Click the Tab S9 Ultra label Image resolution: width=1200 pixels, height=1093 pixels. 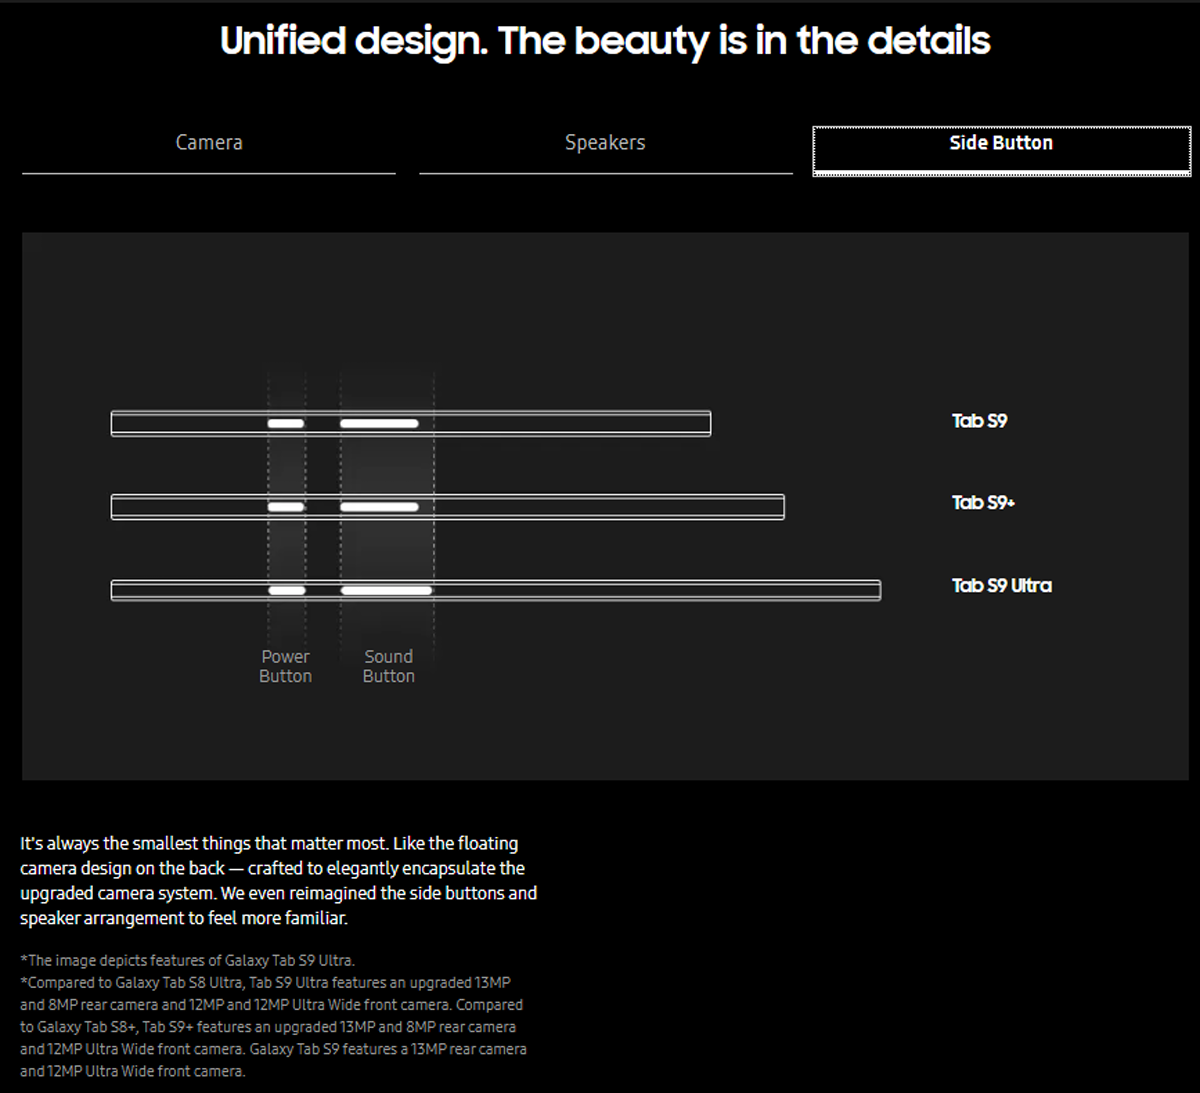[x=1001, y=586]
